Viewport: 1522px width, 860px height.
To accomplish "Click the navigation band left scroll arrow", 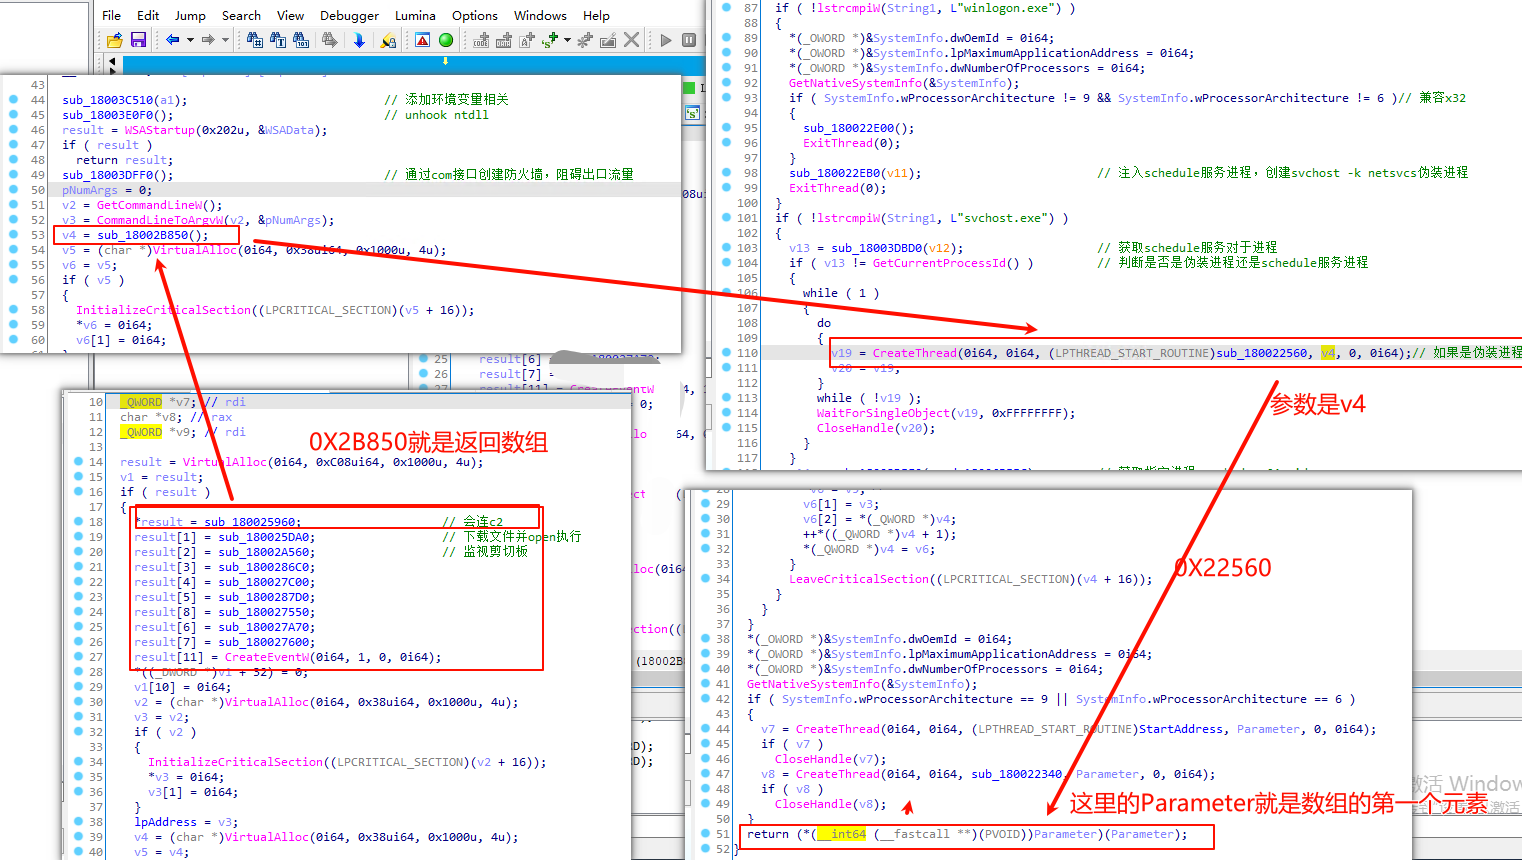I will 112,61.
